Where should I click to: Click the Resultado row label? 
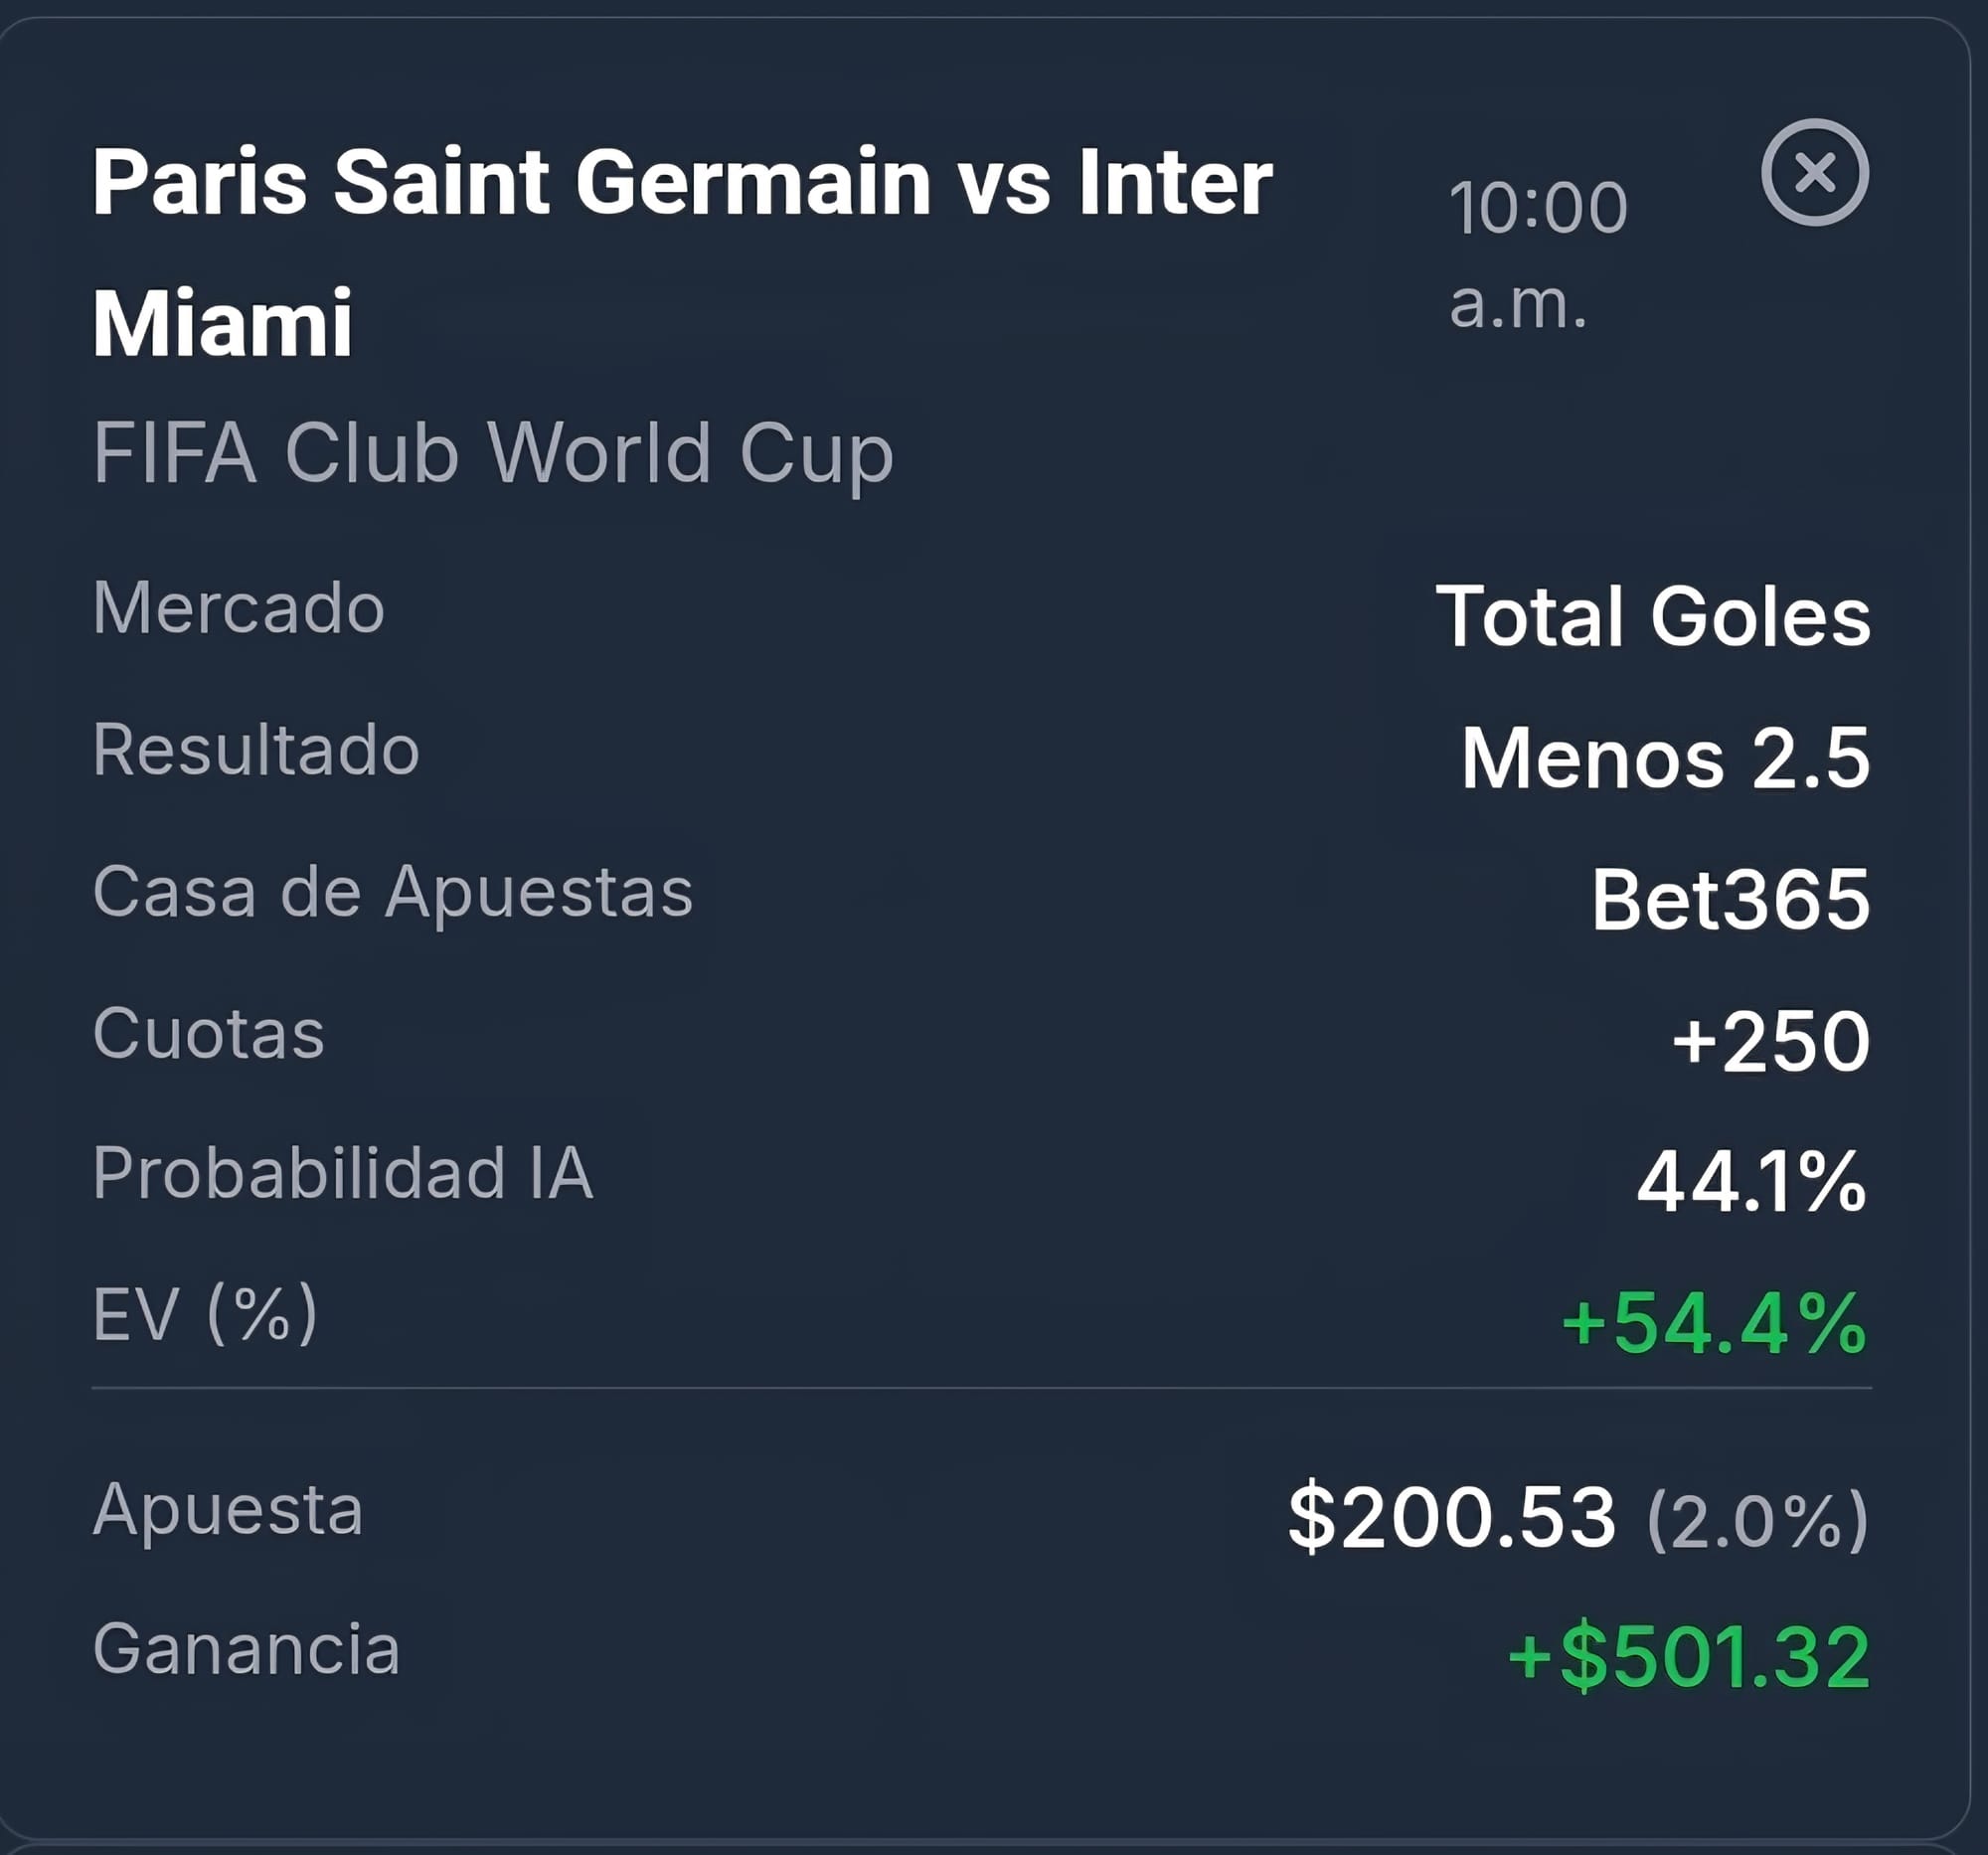click(x=256, y=749)
